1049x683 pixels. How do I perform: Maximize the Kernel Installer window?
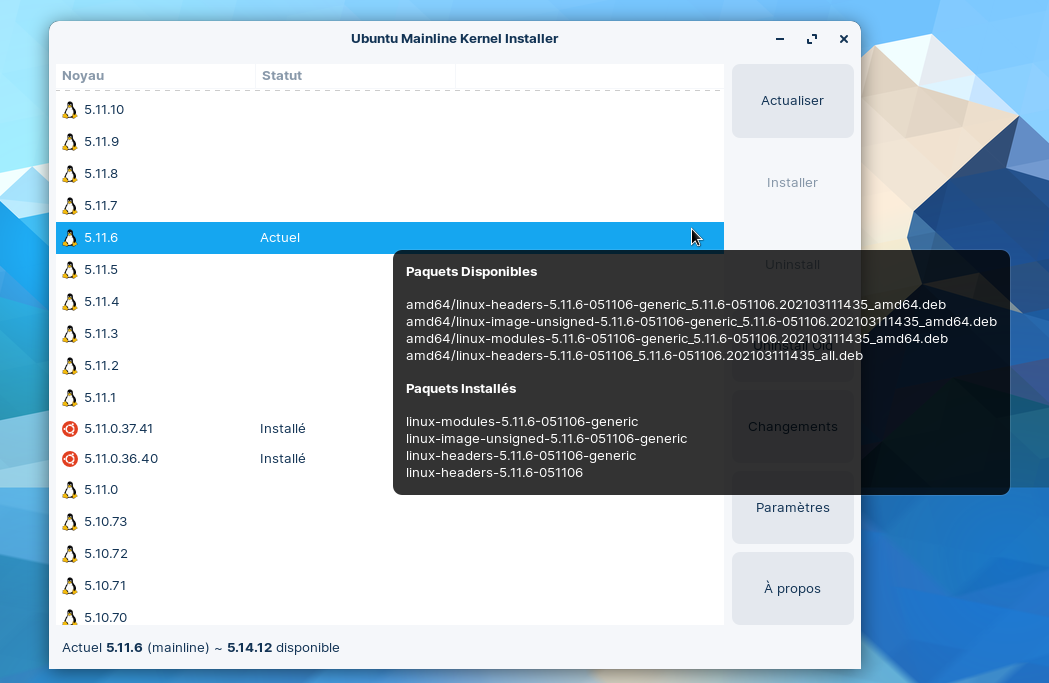pyautogui.click(x=811, y=39)
